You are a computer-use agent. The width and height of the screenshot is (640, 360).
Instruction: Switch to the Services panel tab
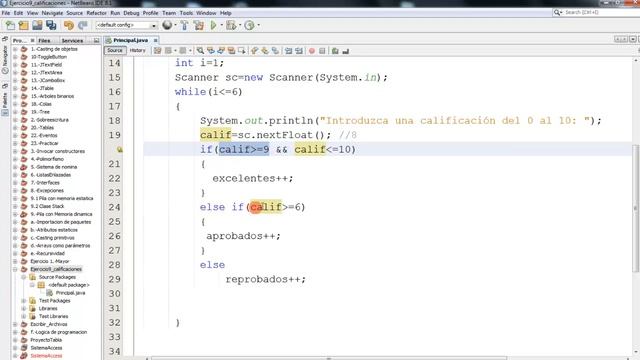pyautogui.click(x=72, y=40)
